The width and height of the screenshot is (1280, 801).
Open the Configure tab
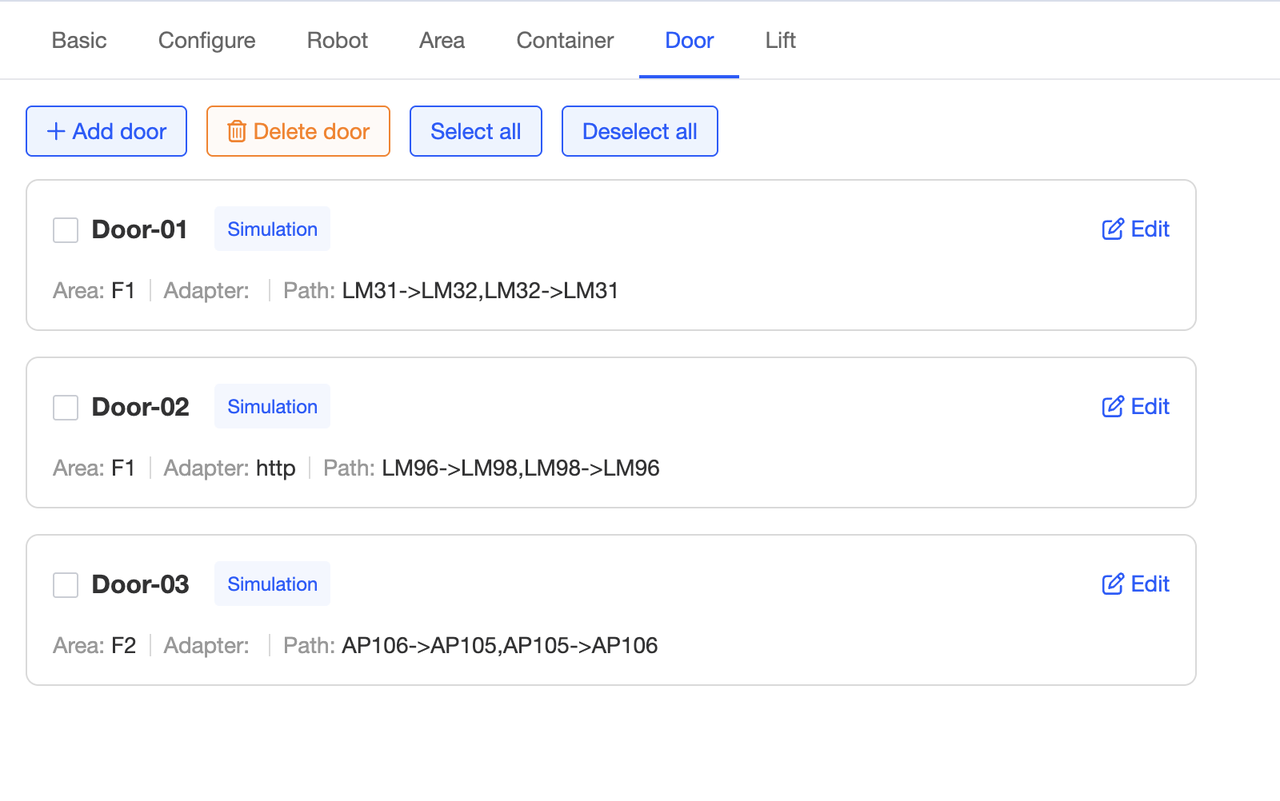pos(207,41)
